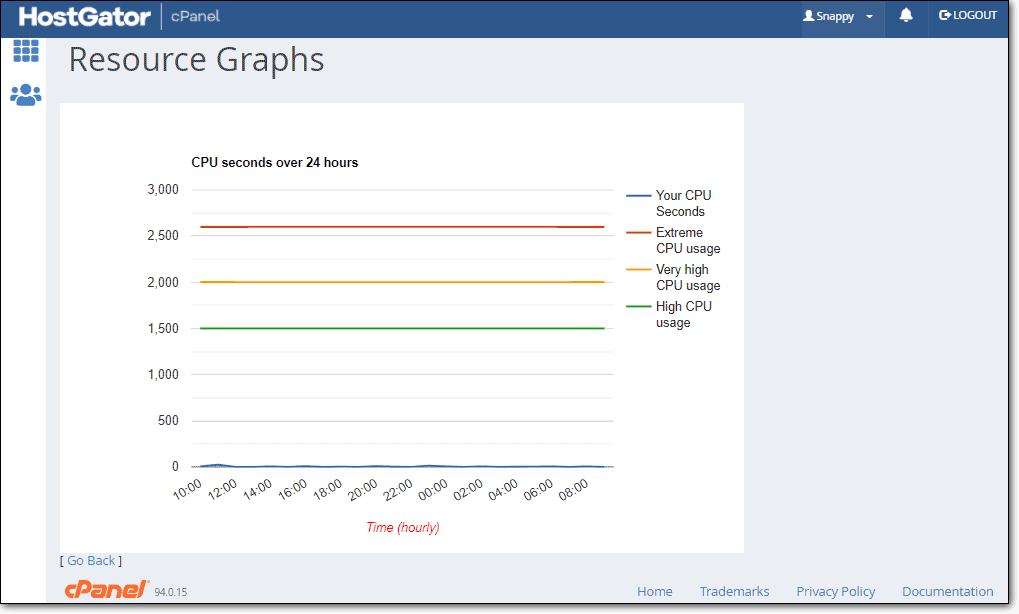
Task: Click the orange Very high CPU usage line
Action: coord(402,282)
